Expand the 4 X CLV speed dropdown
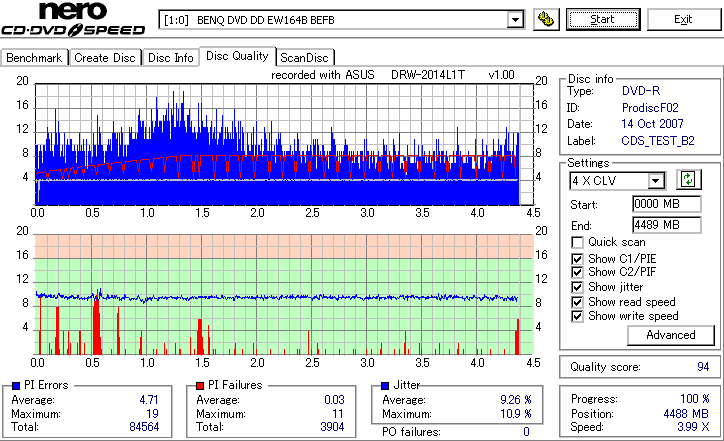This screenshot has height=441, width=724. (655, 181)
